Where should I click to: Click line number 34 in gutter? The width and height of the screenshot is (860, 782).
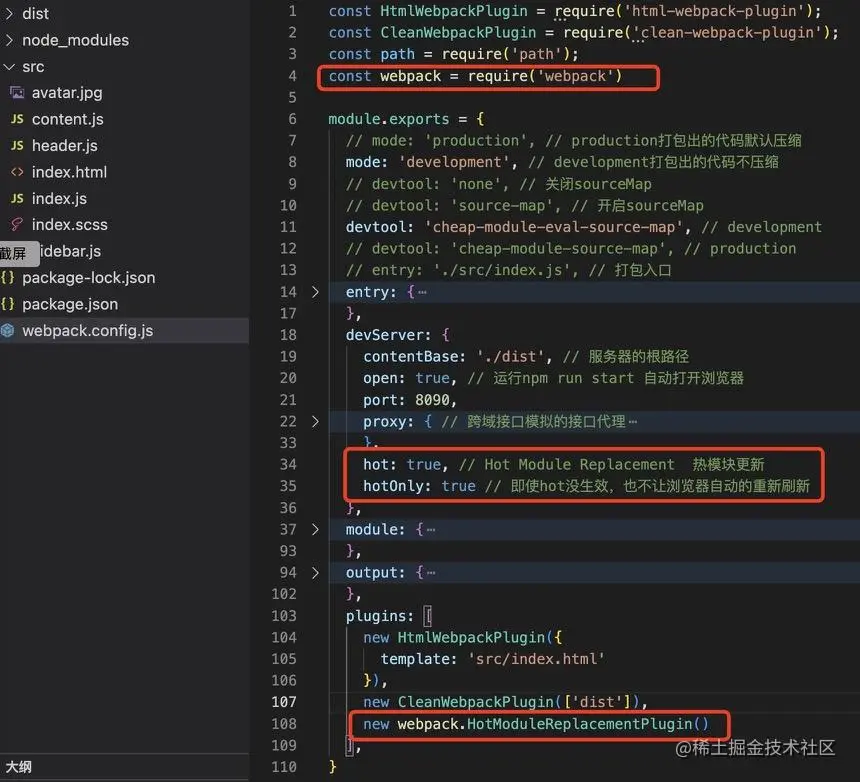[288, 464]
